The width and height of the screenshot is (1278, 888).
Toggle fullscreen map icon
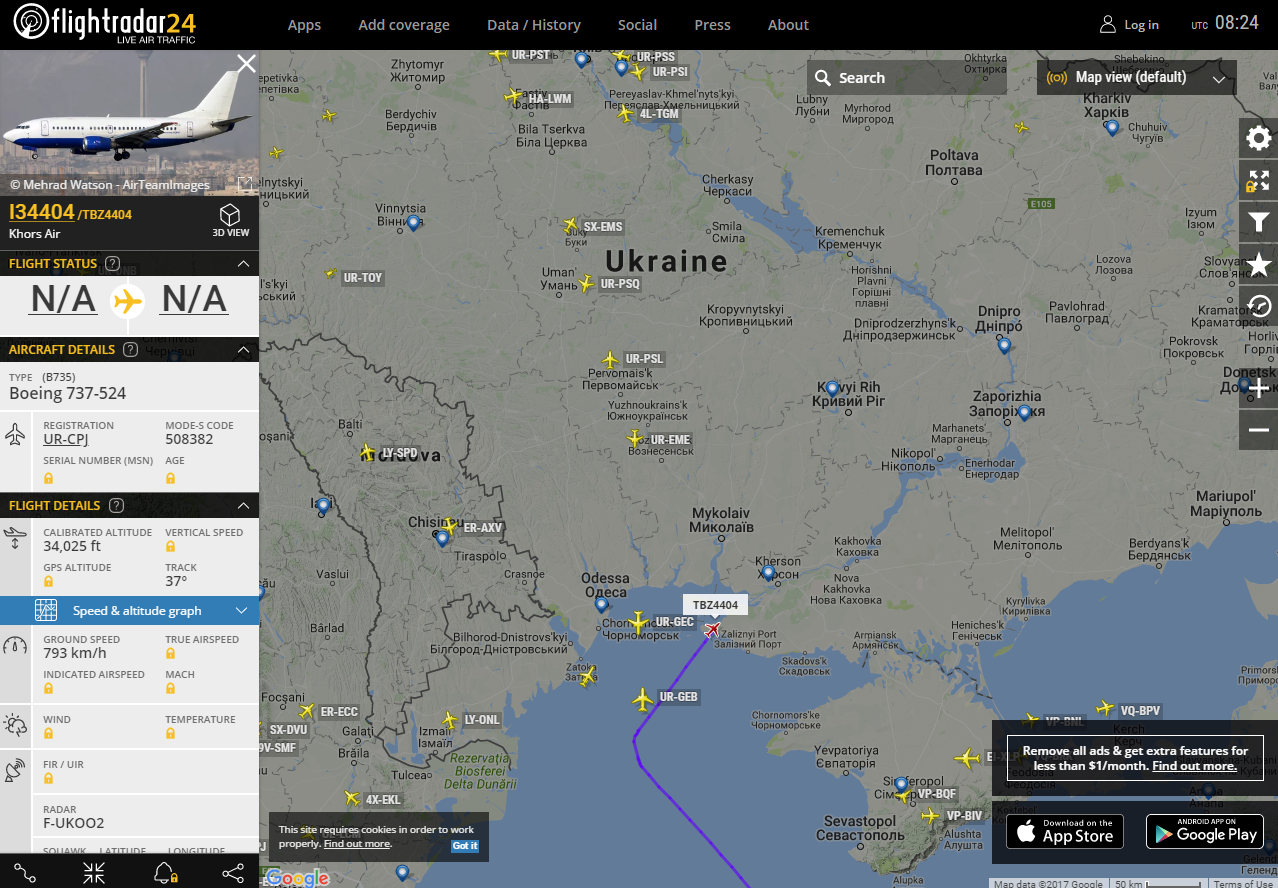coord(1258,180)
